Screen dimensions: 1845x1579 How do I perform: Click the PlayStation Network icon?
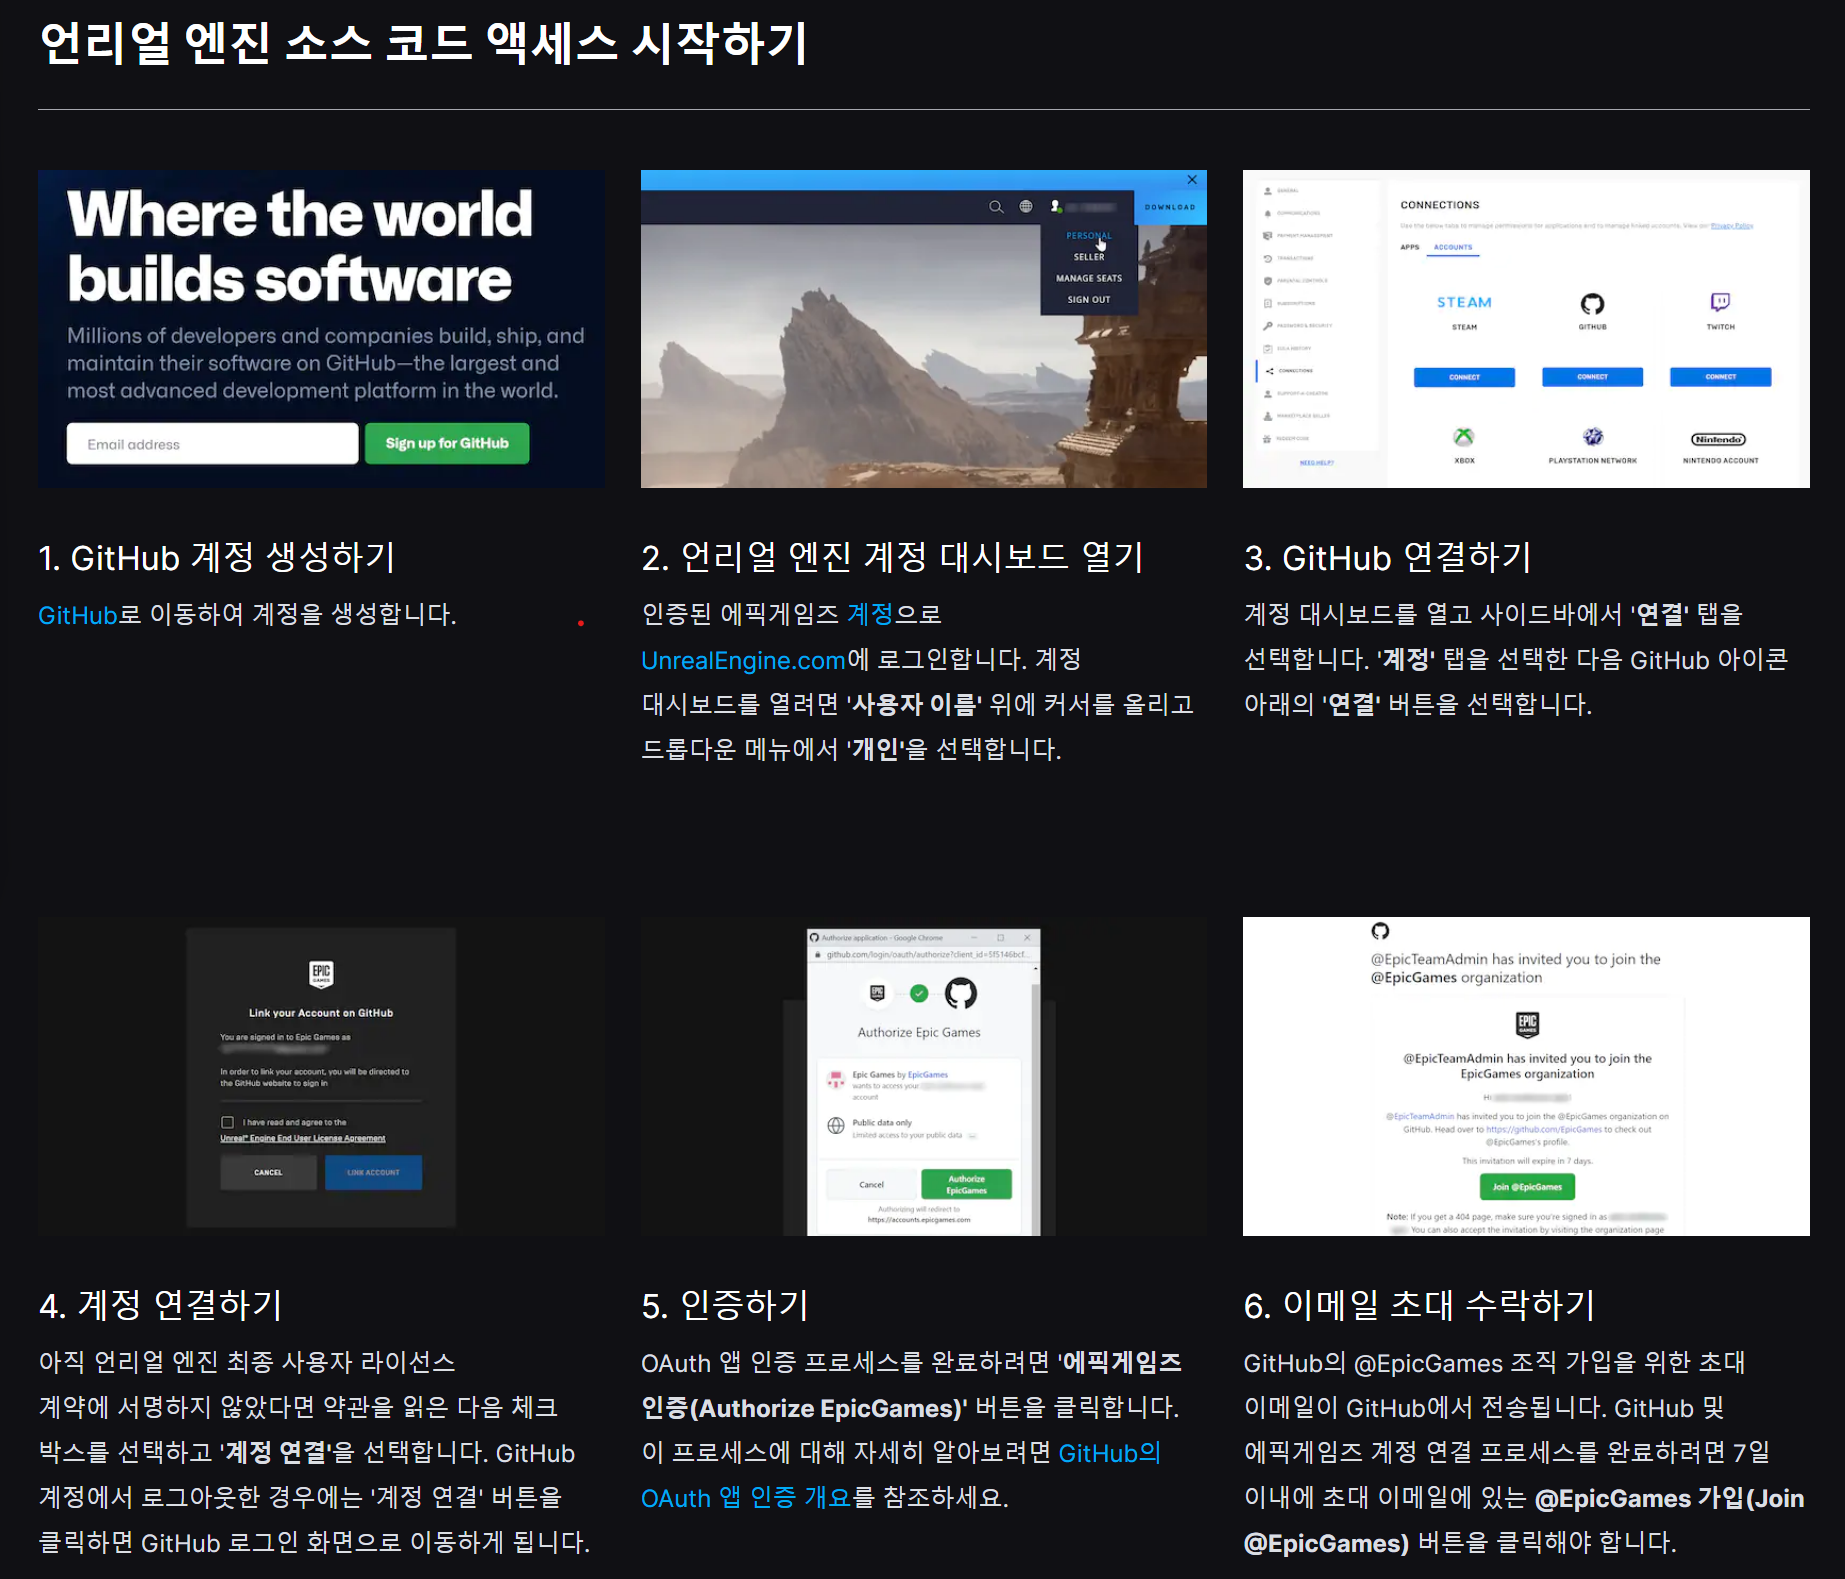(x=1592, y=437)
